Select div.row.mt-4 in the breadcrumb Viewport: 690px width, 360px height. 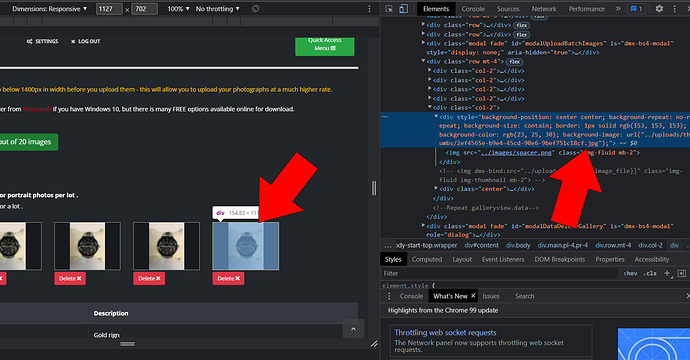click(613, 246)
